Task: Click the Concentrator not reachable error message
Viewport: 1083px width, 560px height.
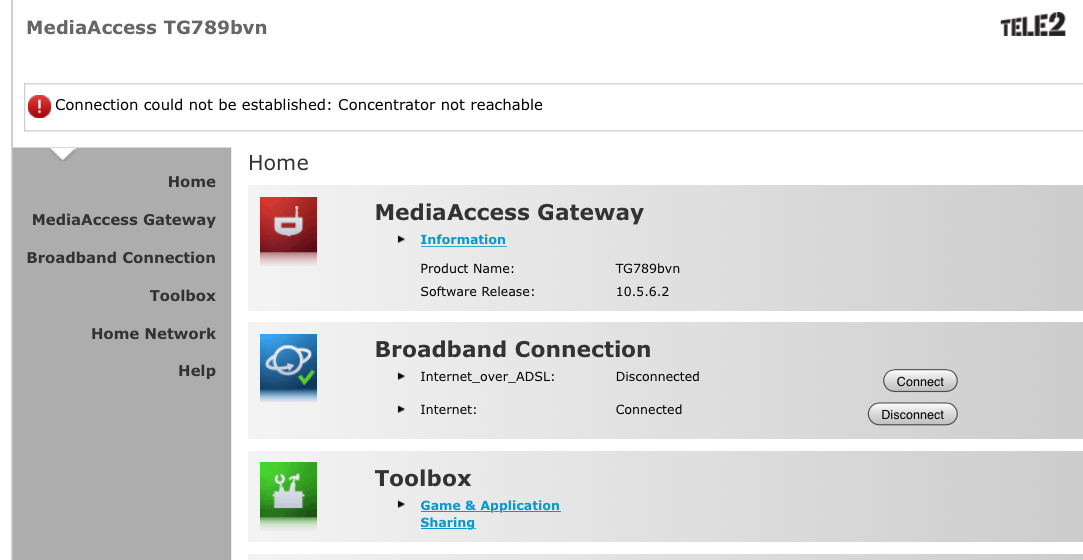Action: pyautogui.click(x=299, y=105)
